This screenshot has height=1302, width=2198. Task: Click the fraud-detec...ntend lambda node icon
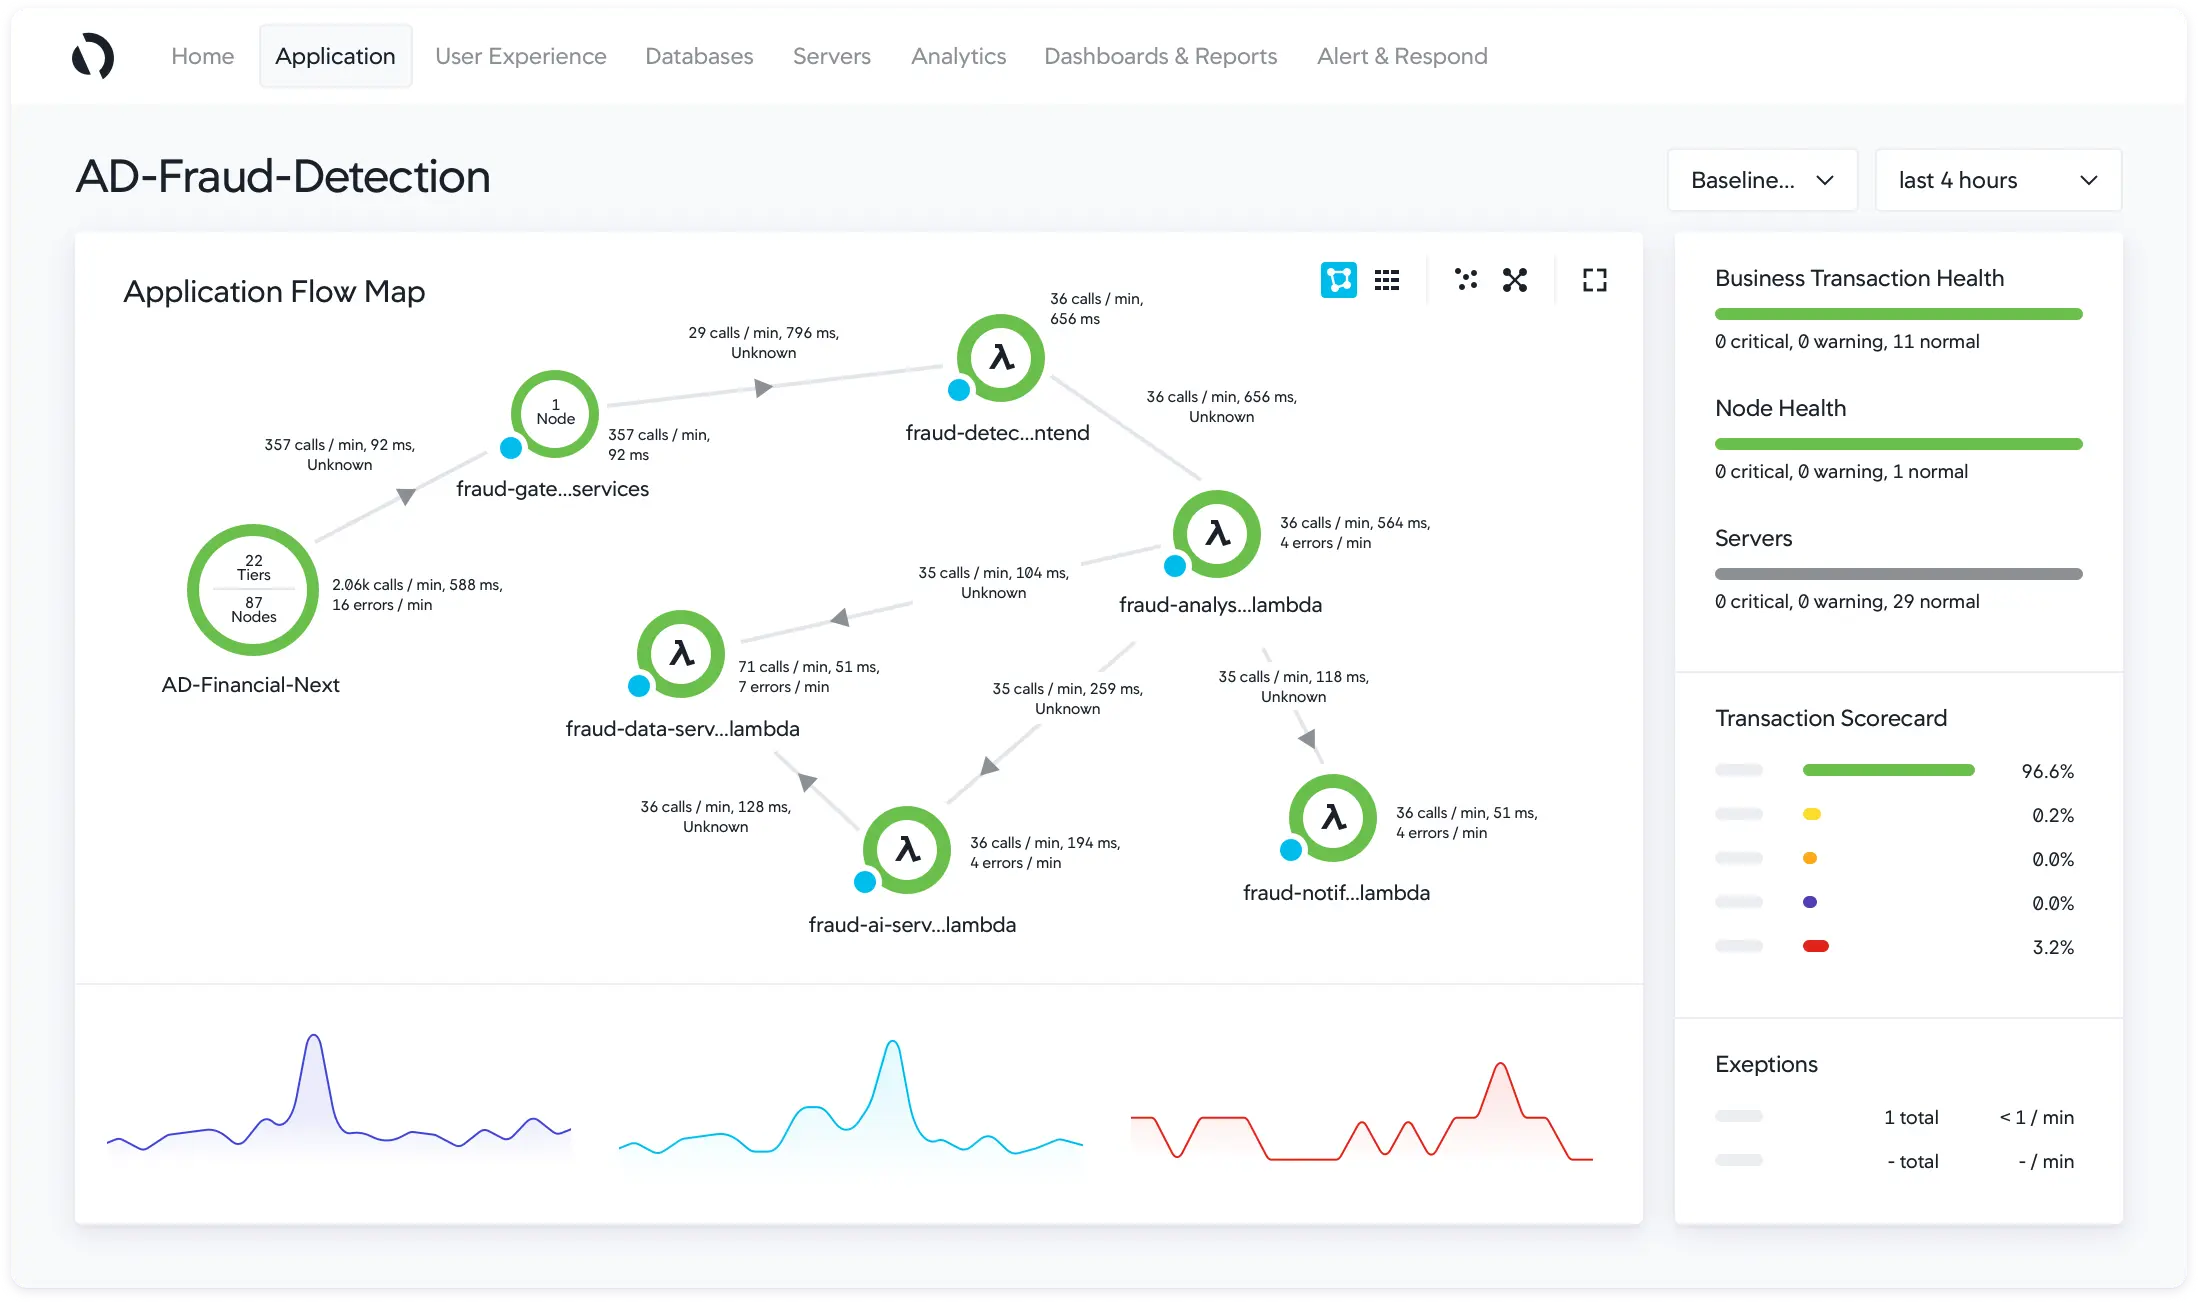point(1001,358)
